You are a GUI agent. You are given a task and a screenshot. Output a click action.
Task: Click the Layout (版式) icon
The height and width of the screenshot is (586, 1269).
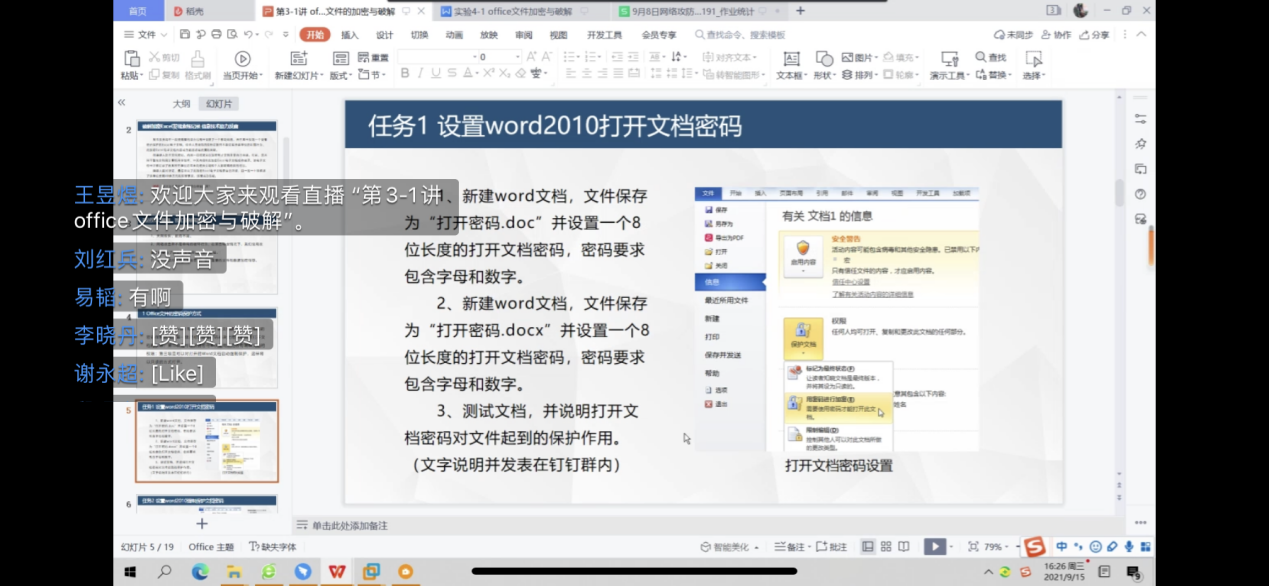339,58
